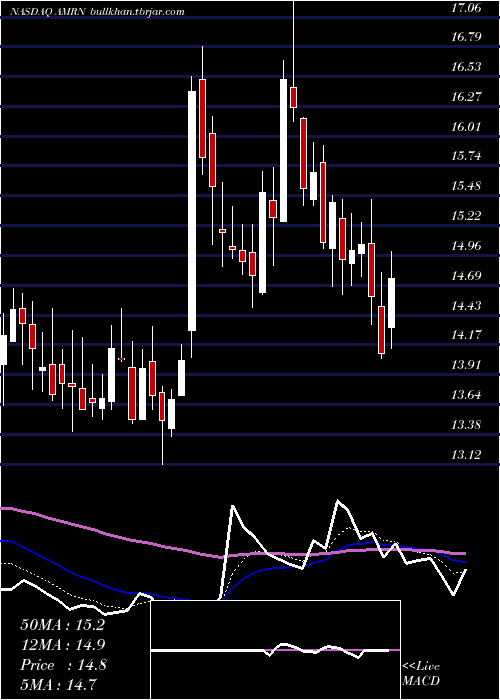Click inside the MACD inset chart

[275, 650]
